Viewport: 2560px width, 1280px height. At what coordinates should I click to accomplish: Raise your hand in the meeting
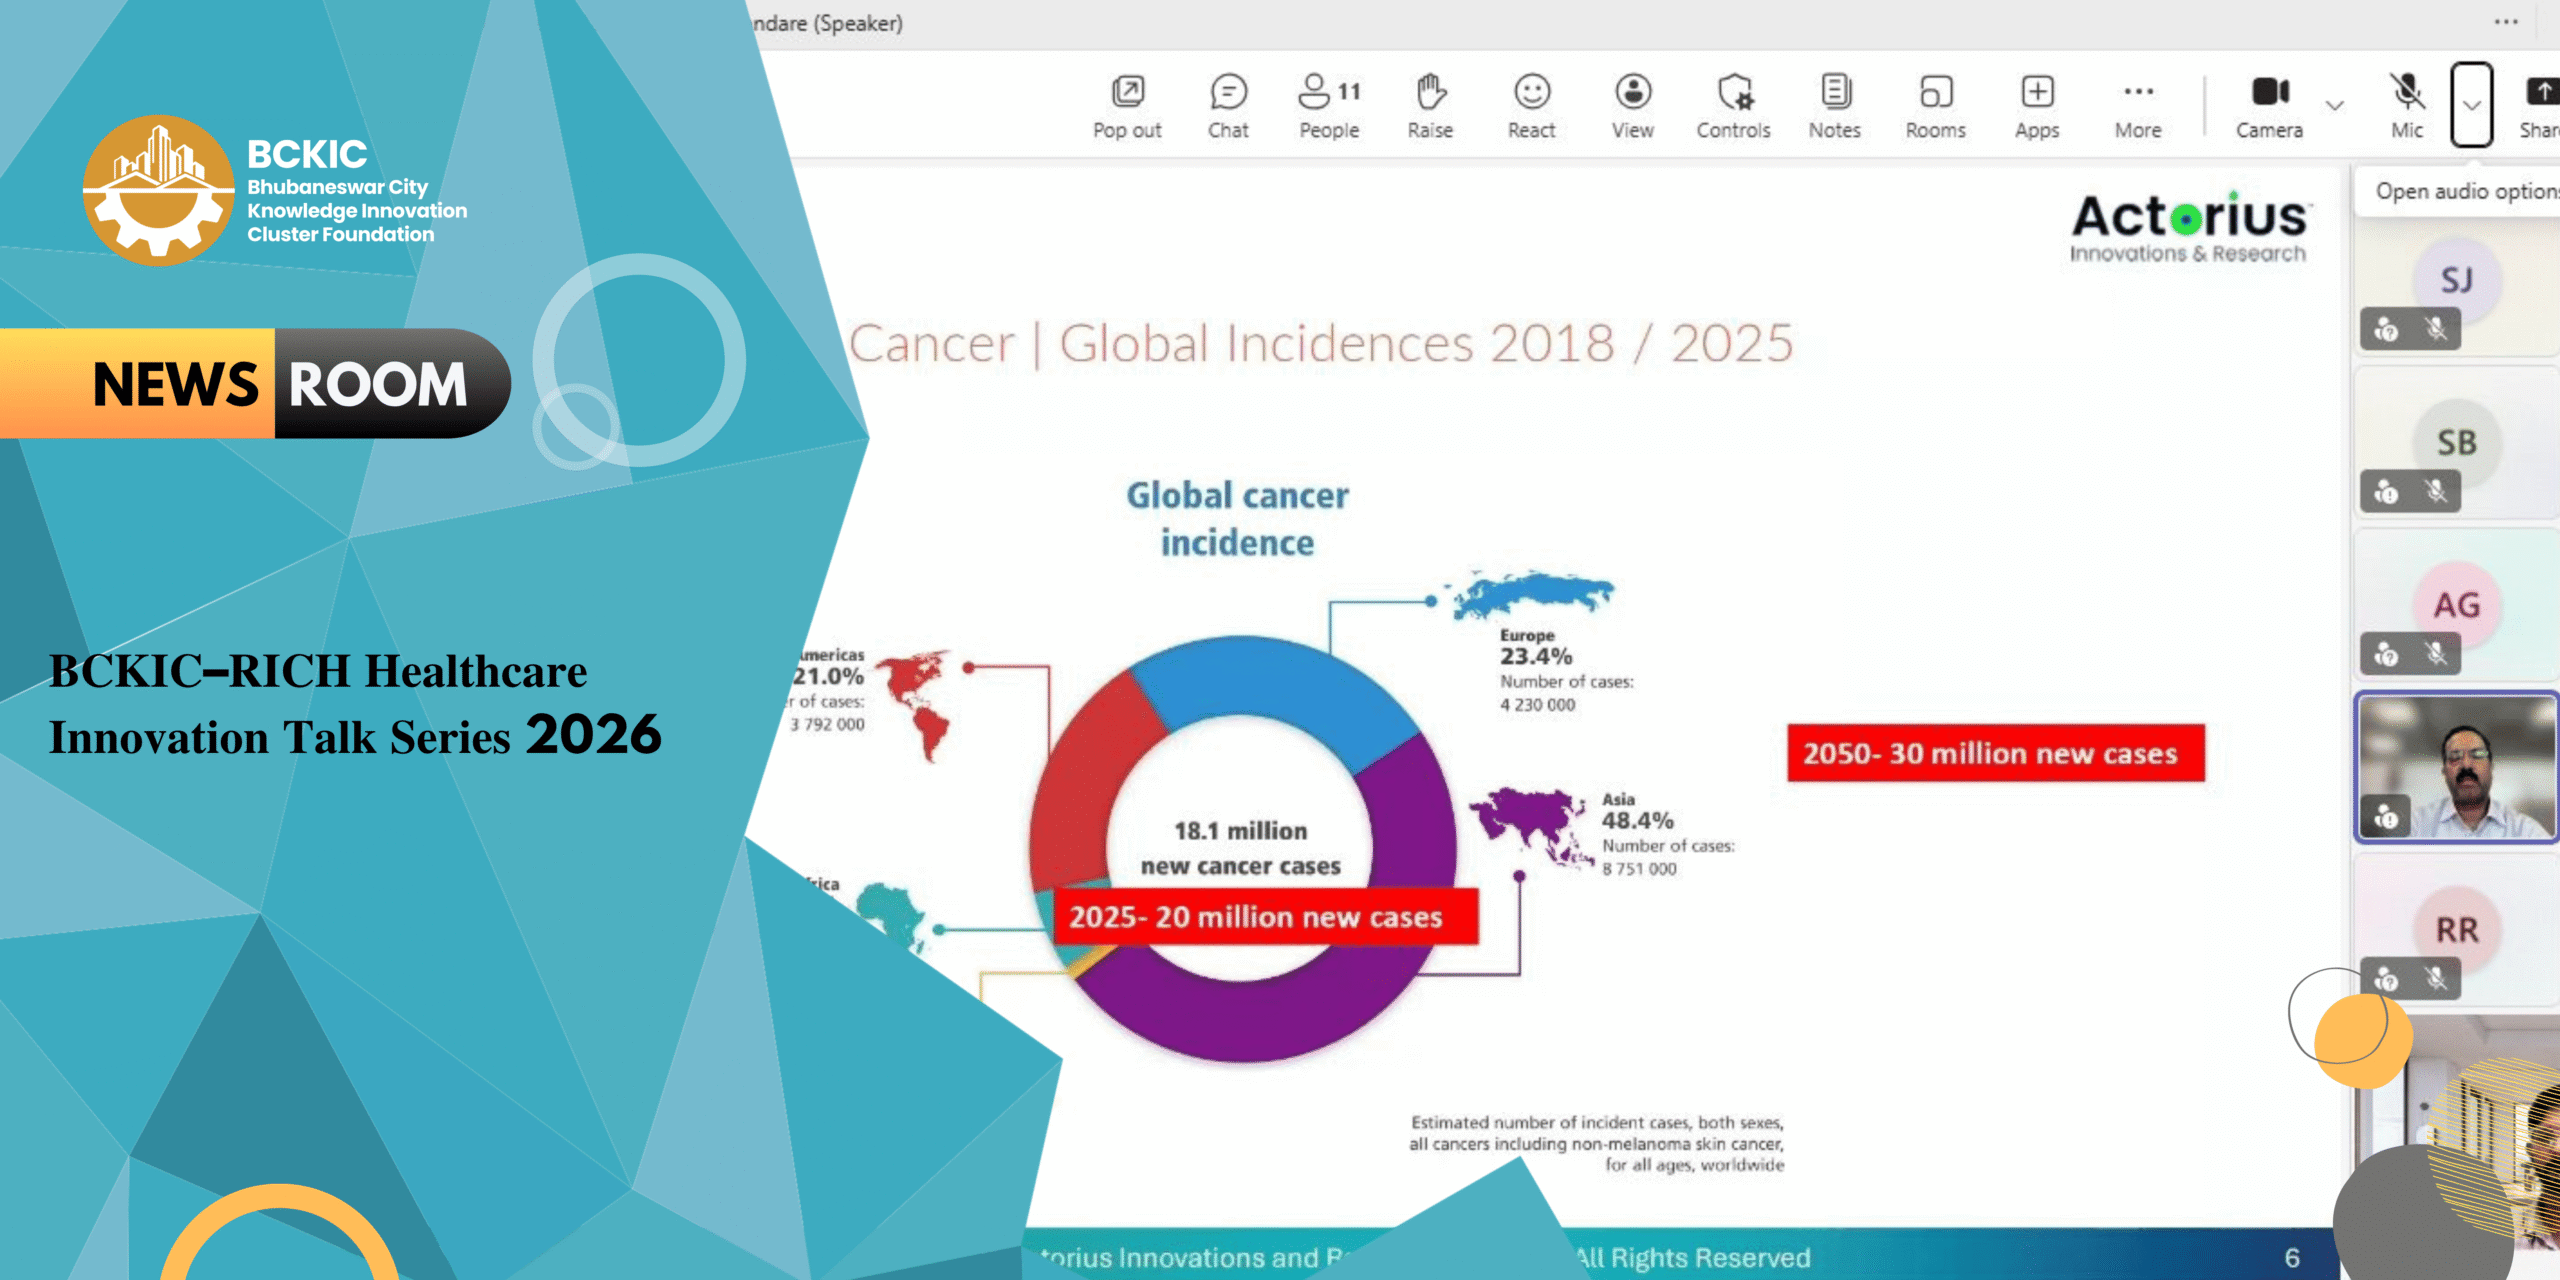[x=1430, y=105]
